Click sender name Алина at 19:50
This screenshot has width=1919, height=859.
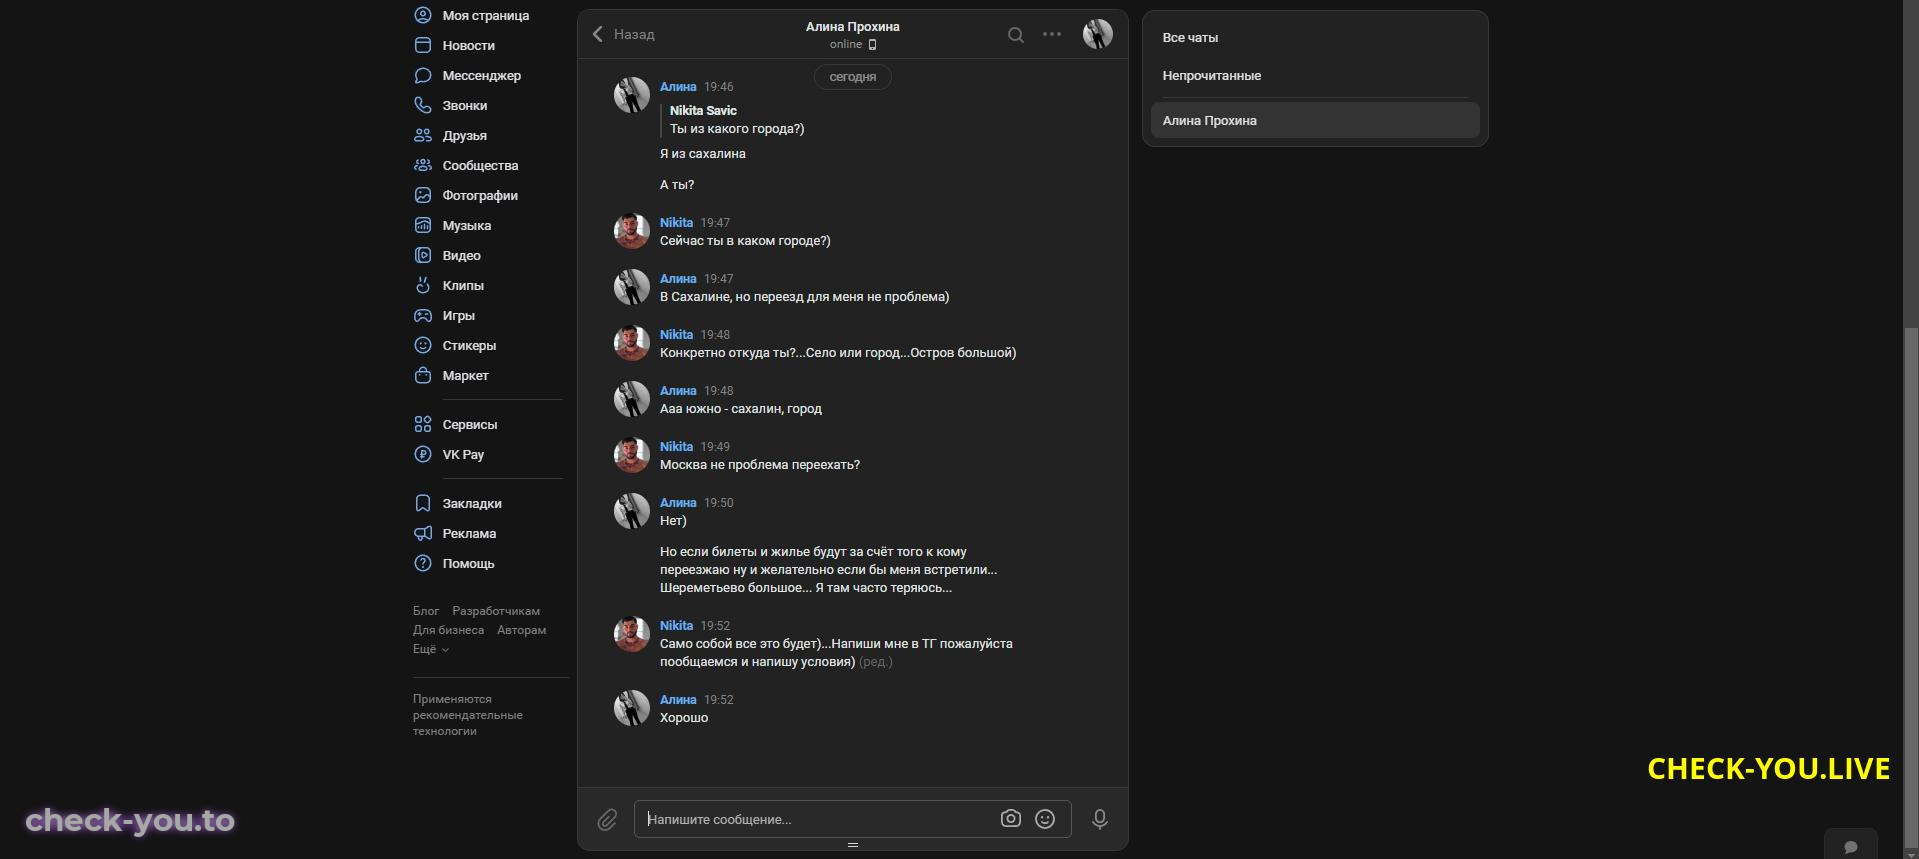[x=678, y=503]
